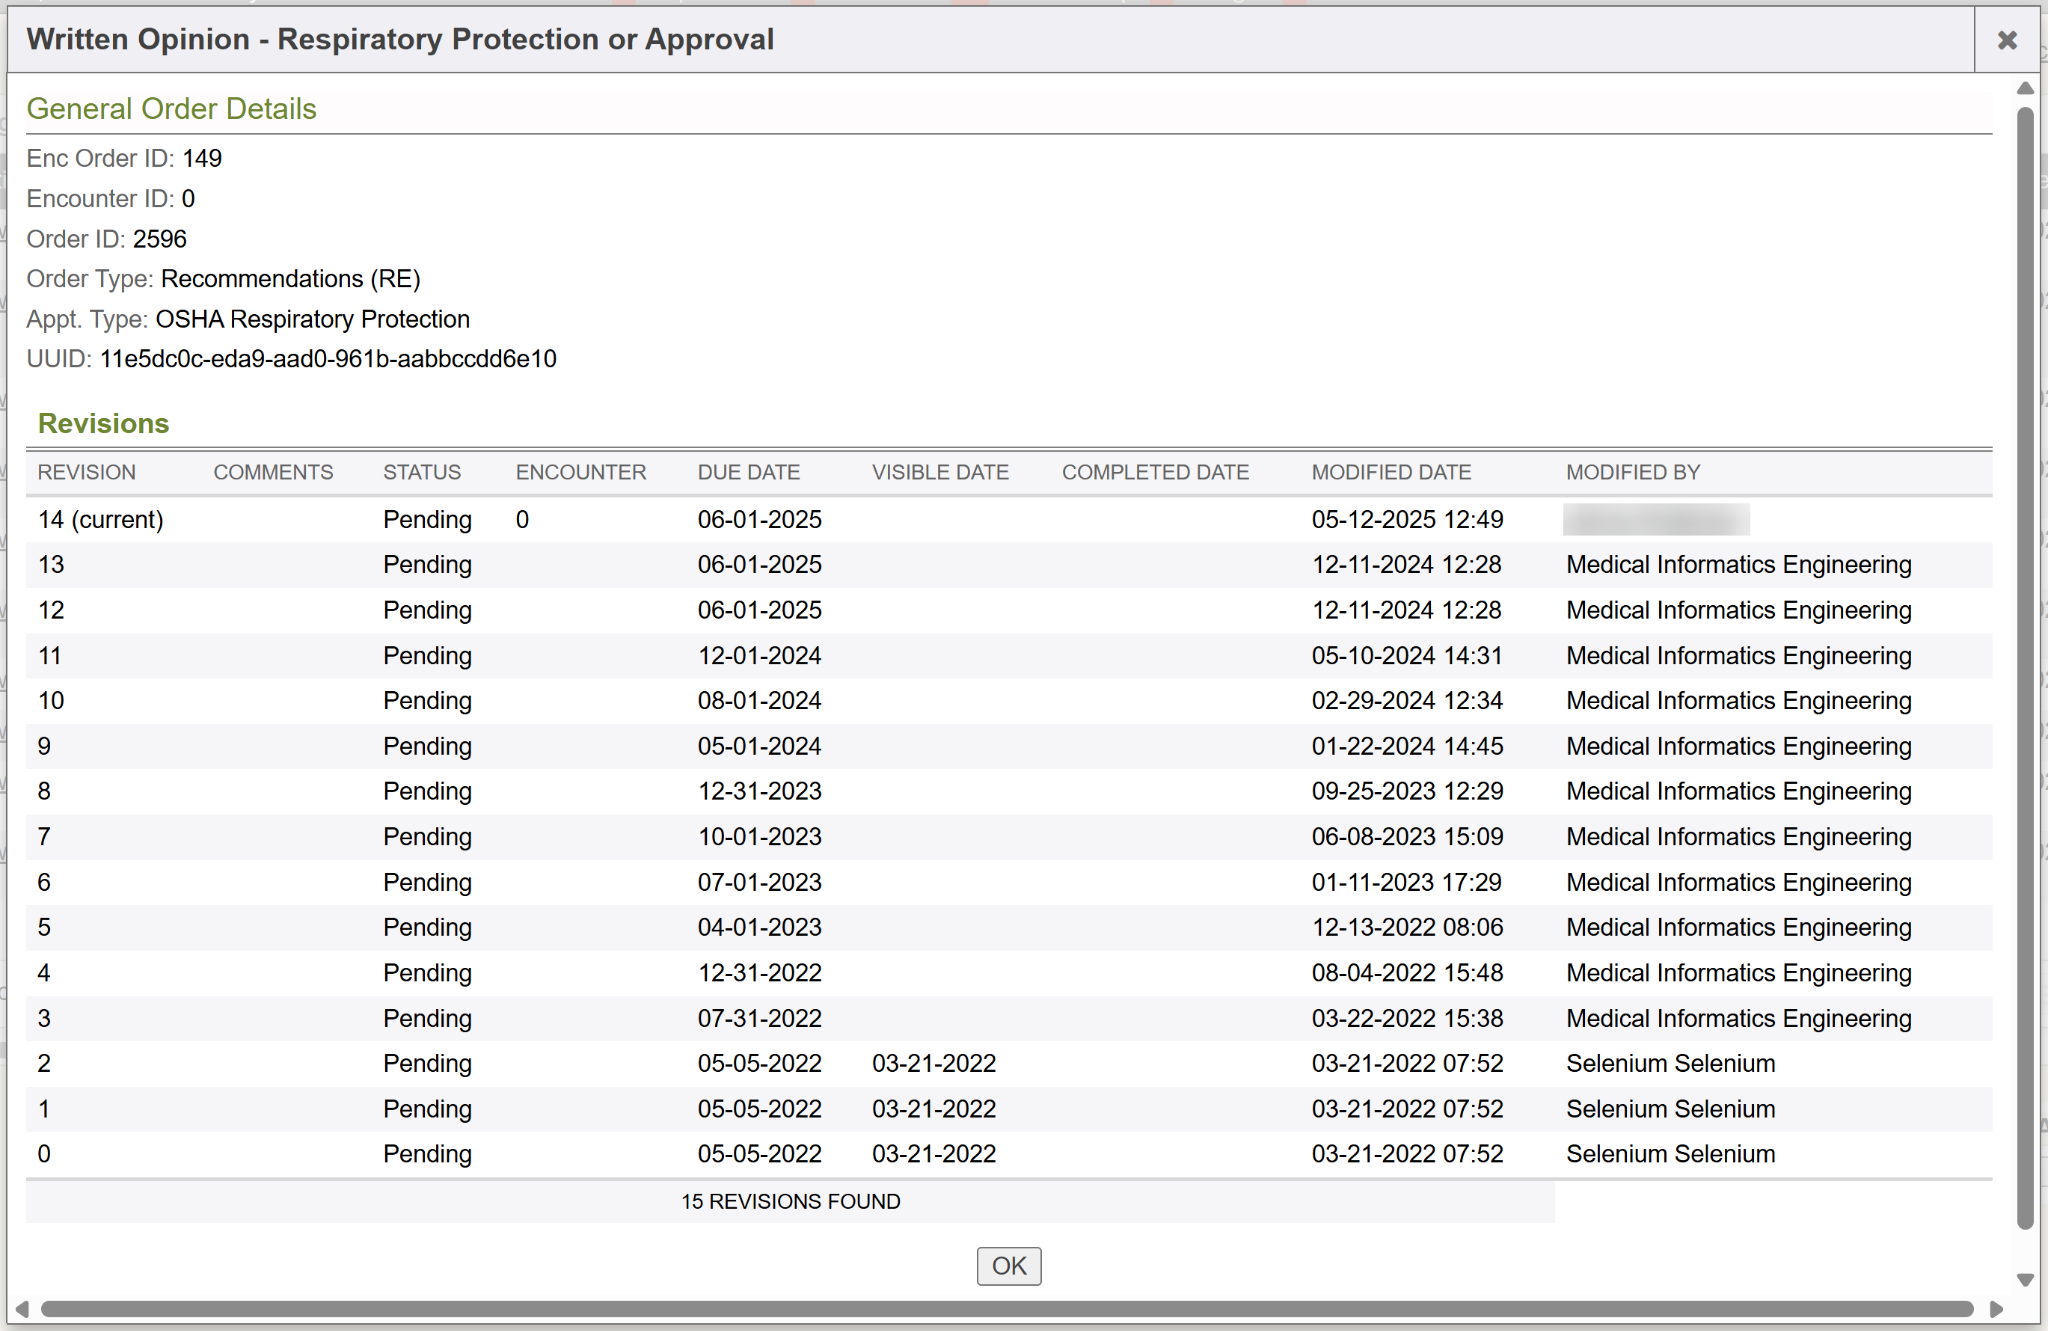Select revision 14 (current) row
This screenshot has height=1331, width=2048.
click(x=100, y=520)
